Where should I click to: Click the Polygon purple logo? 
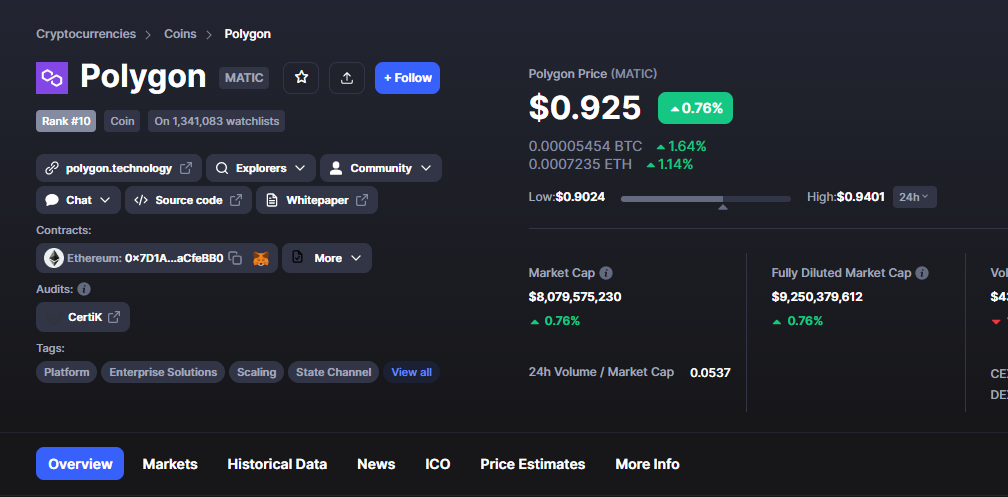pyautogui.click(x=52, y=78)
